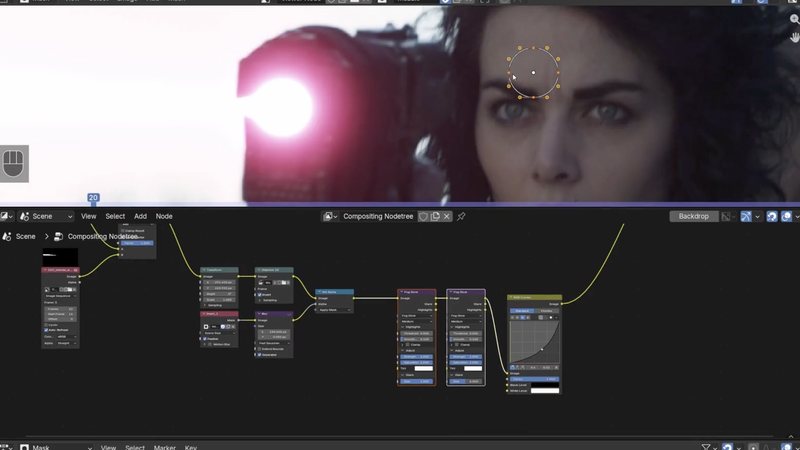Screen dimensions: 800x450
Task: Click the Tint white swatch in first Fog Glow node
Action: 423,368
